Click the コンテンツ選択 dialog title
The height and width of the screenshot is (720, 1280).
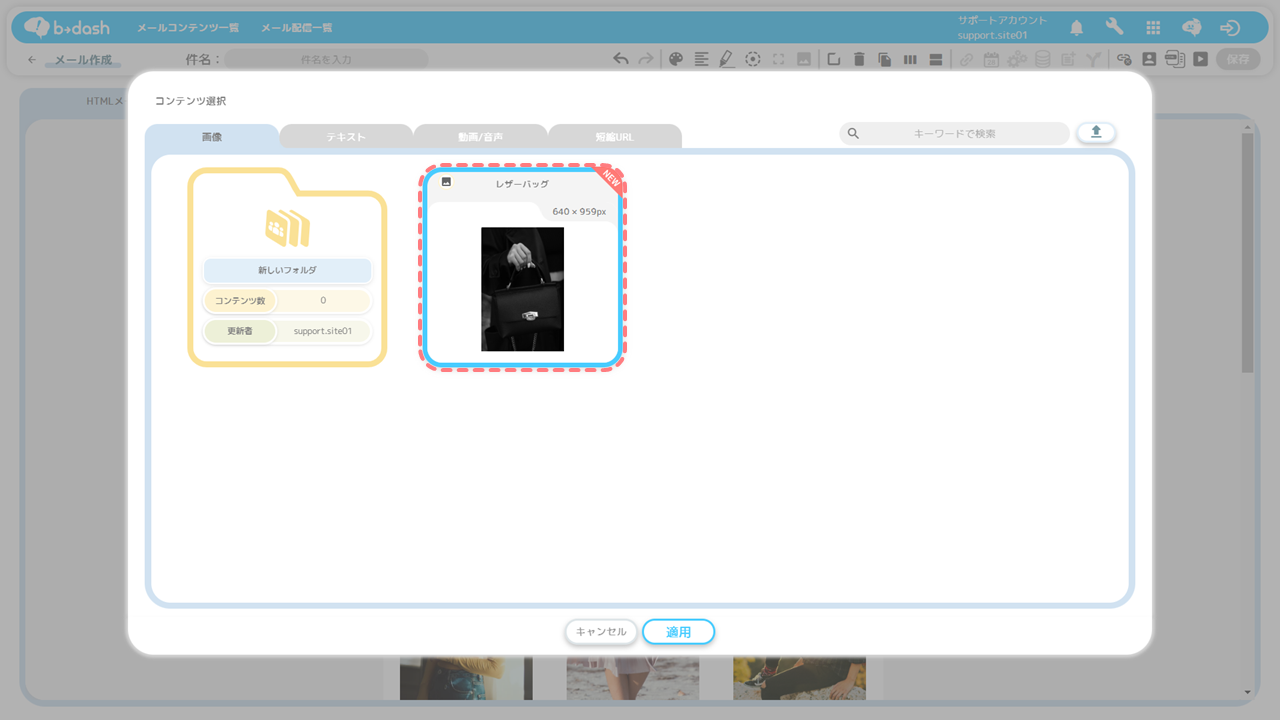(190, 101)
